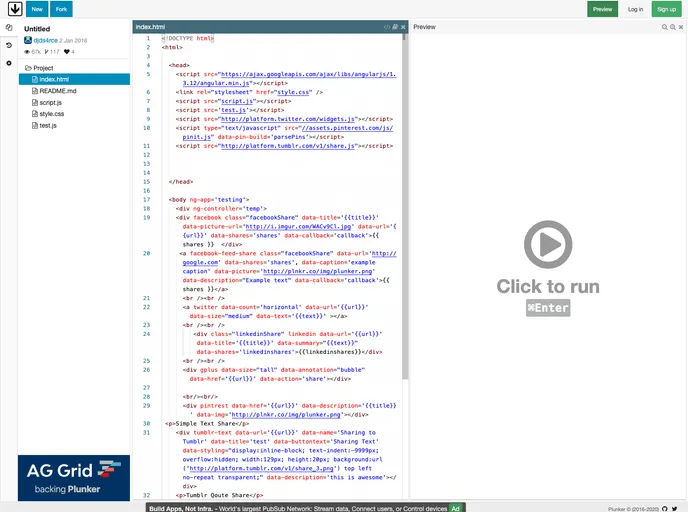Open Plunker's Twitter icon in footer
Image resolution: width=688 pixels, height=512 pixels.
pos(674,509)
